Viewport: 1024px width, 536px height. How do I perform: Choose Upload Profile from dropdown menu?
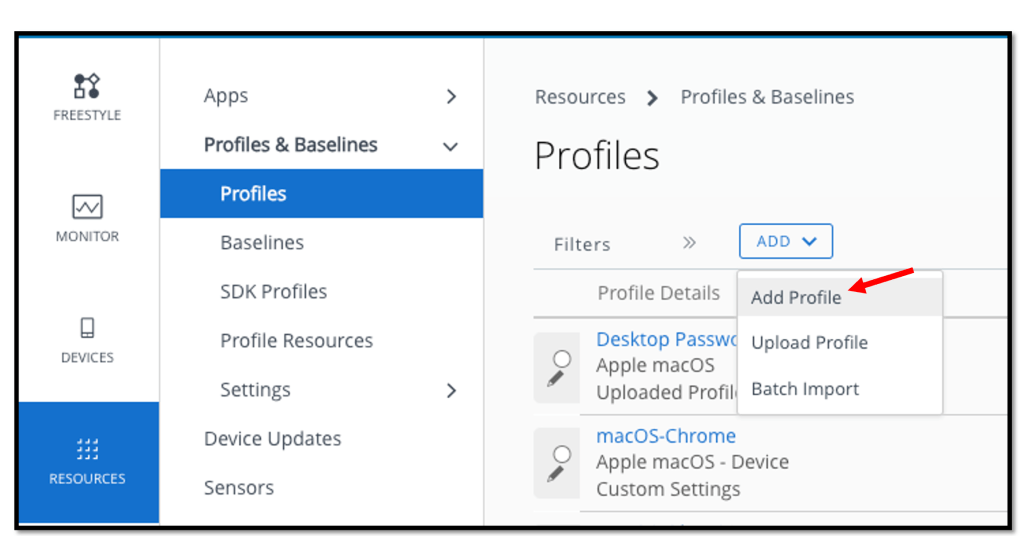(x=809, y=343)
